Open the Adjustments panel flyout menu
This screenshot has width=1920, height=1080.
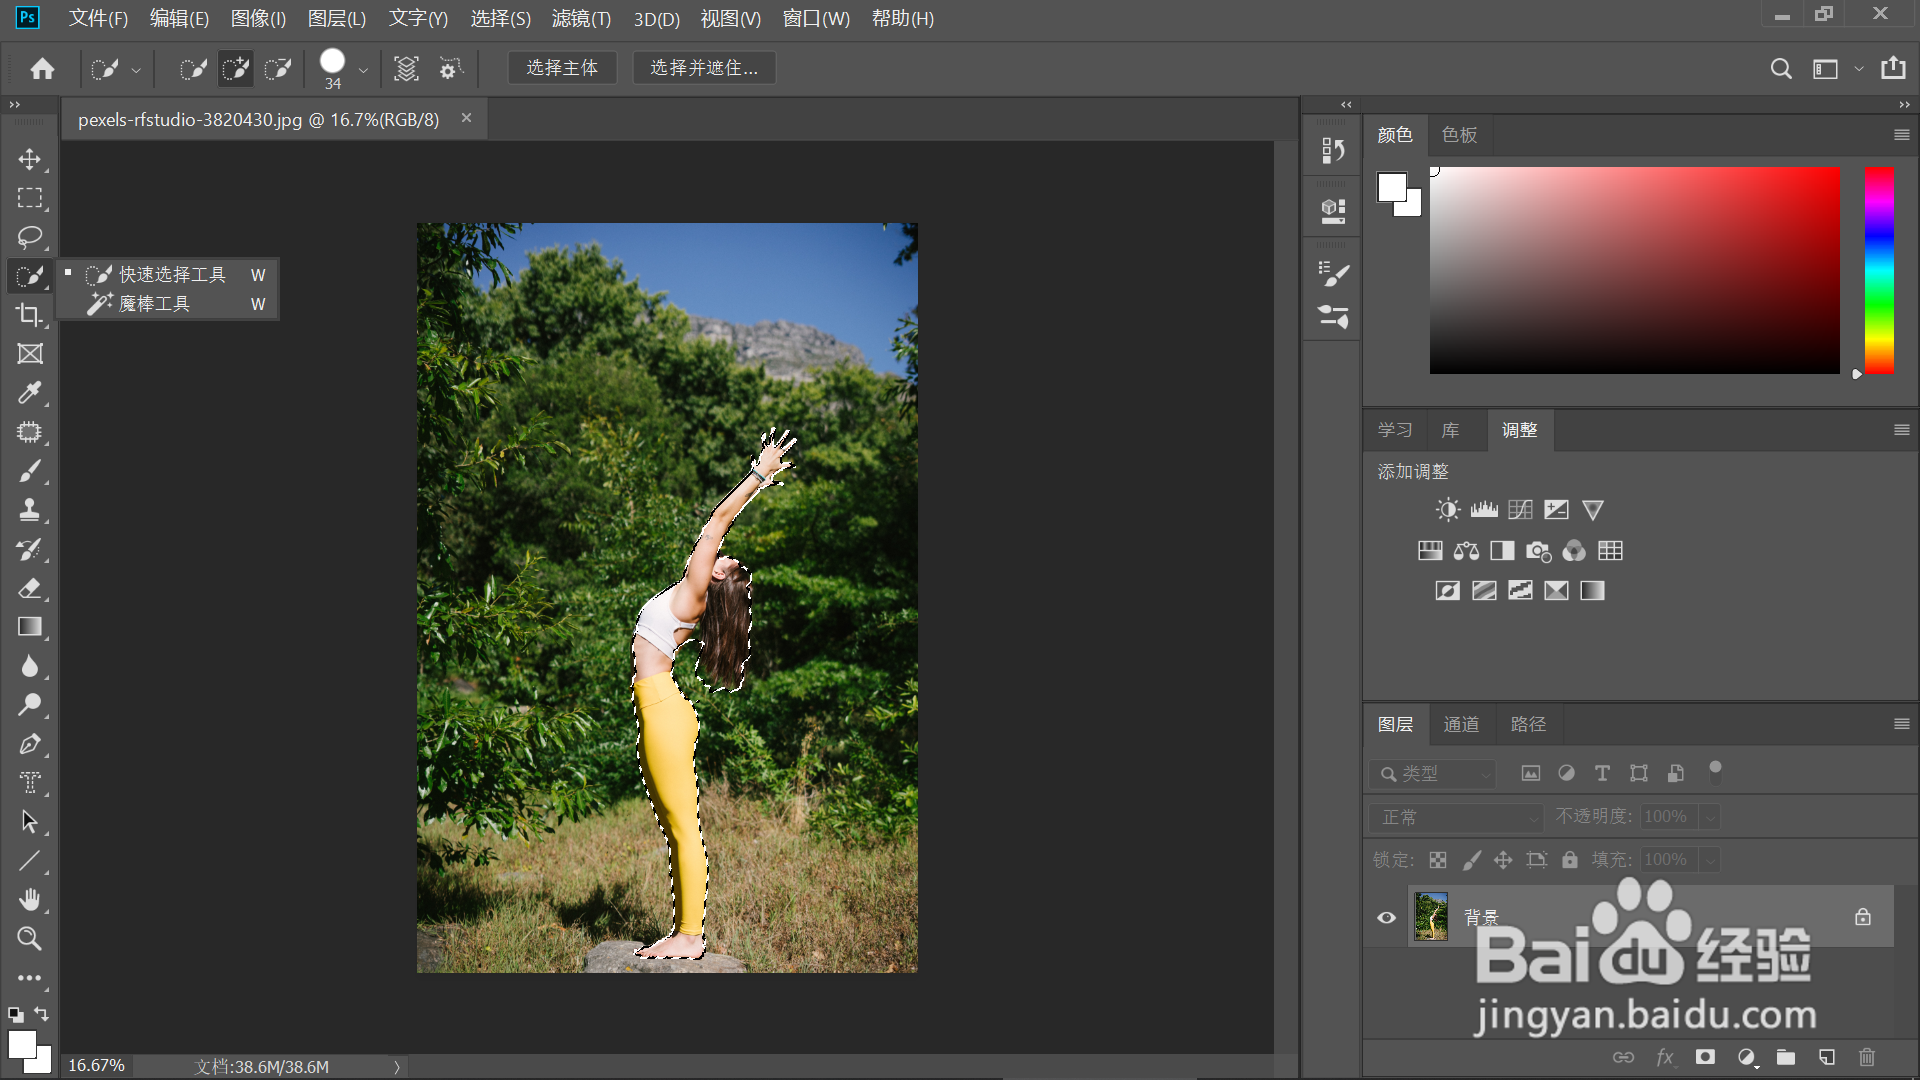[x=1901, y=430]
